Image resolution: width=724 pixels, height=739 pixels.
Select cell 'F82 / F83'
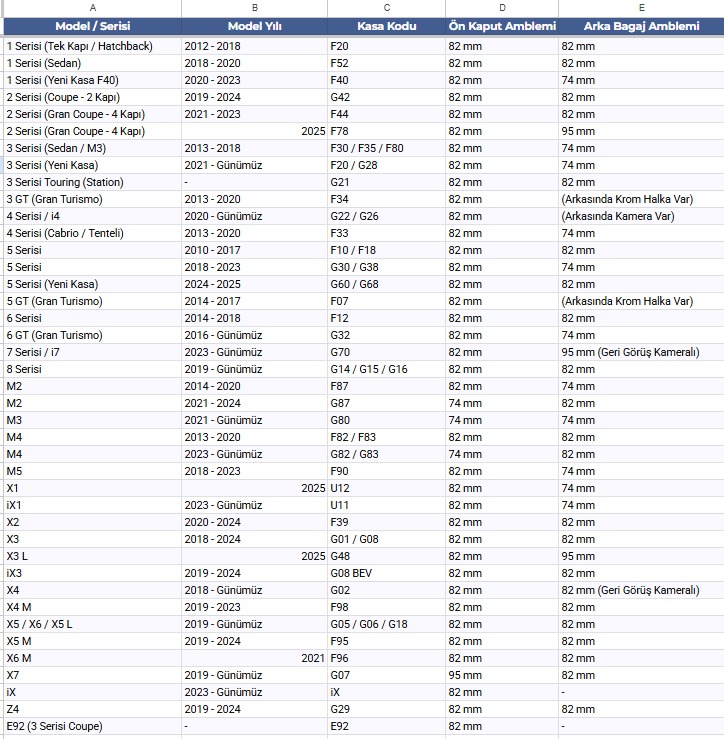[387, 437]
